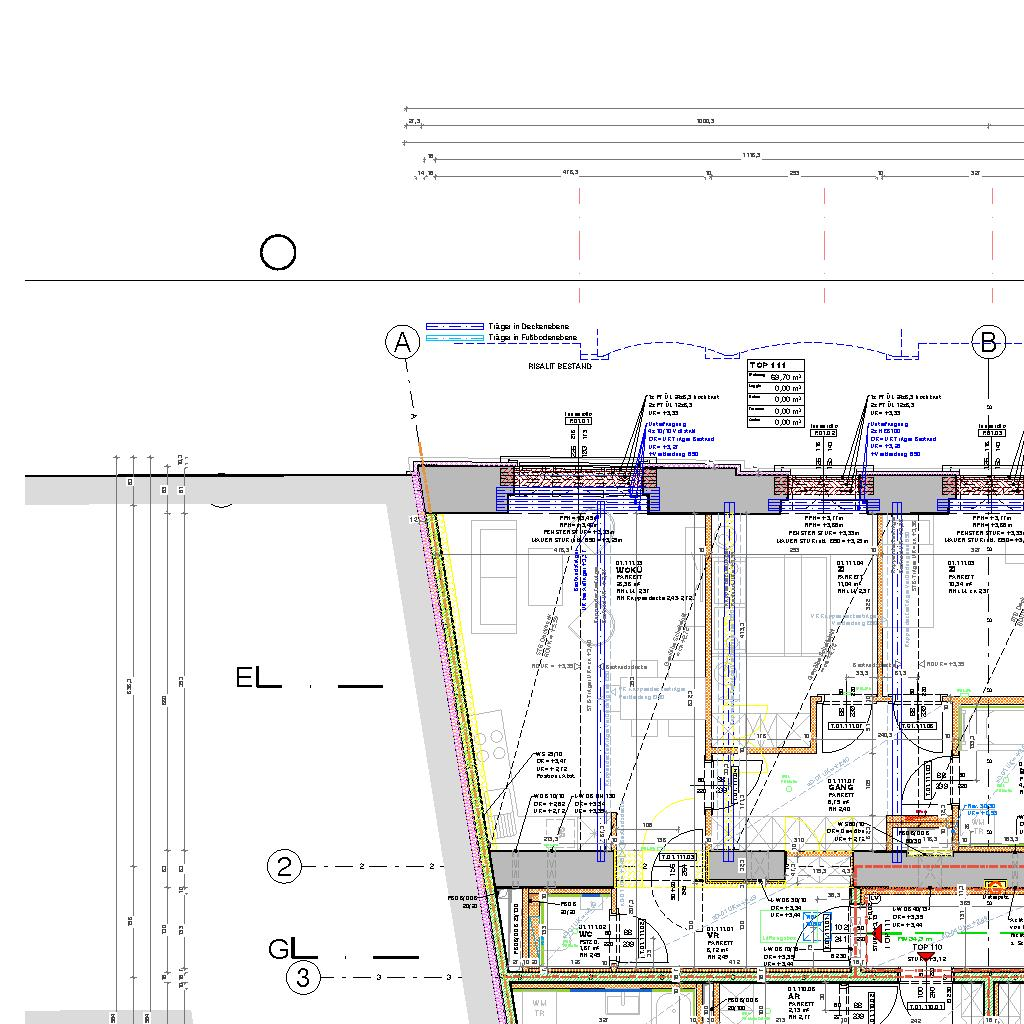Image resolution: width=1024 pixels, height=1024 pixels.
Task: Click window tag F.01.01
Action: click(578, 421)
